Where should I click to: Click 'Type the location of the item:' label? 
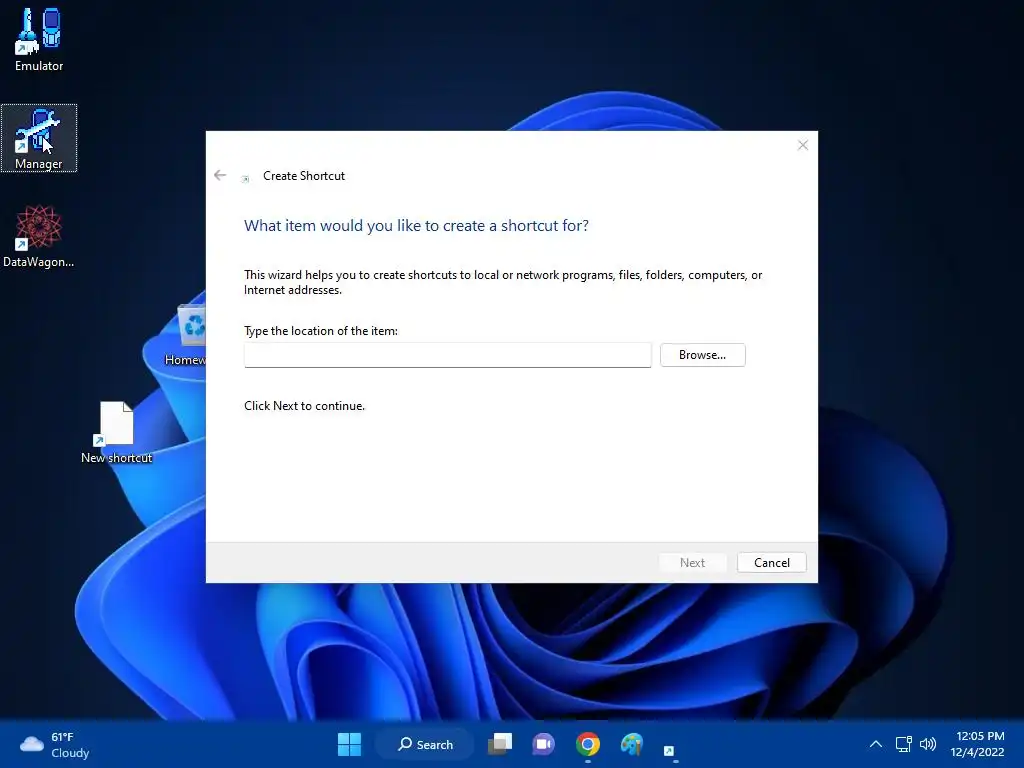(x=321, y=331)
